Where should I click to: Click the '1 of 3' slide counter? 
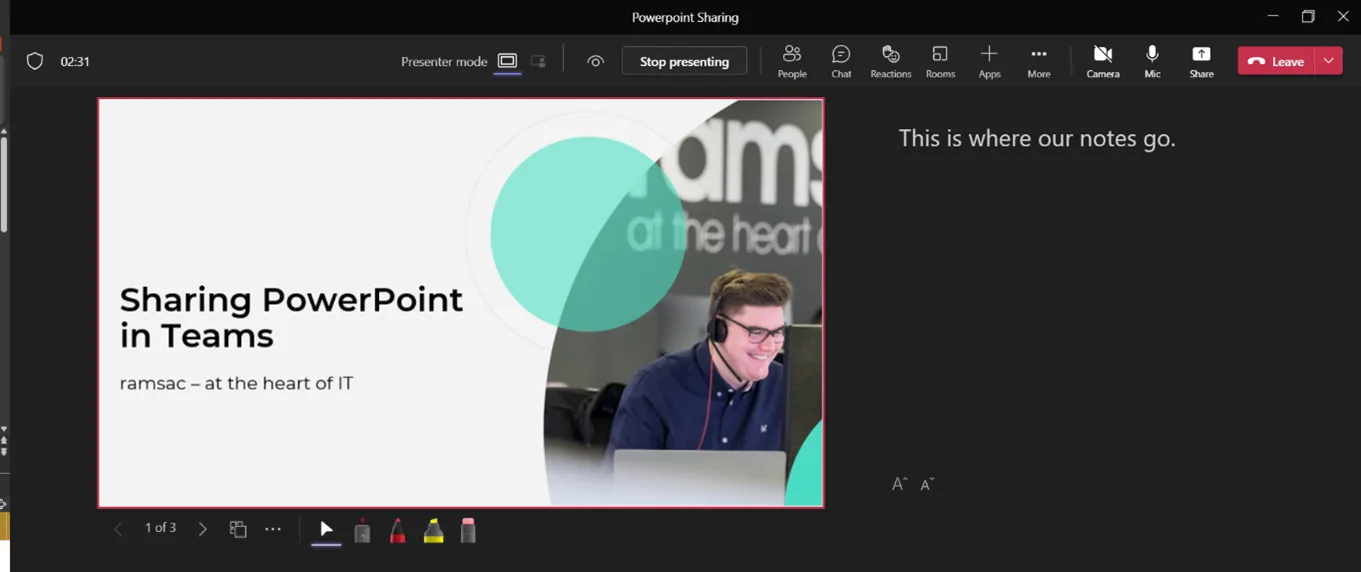(160, 527)
